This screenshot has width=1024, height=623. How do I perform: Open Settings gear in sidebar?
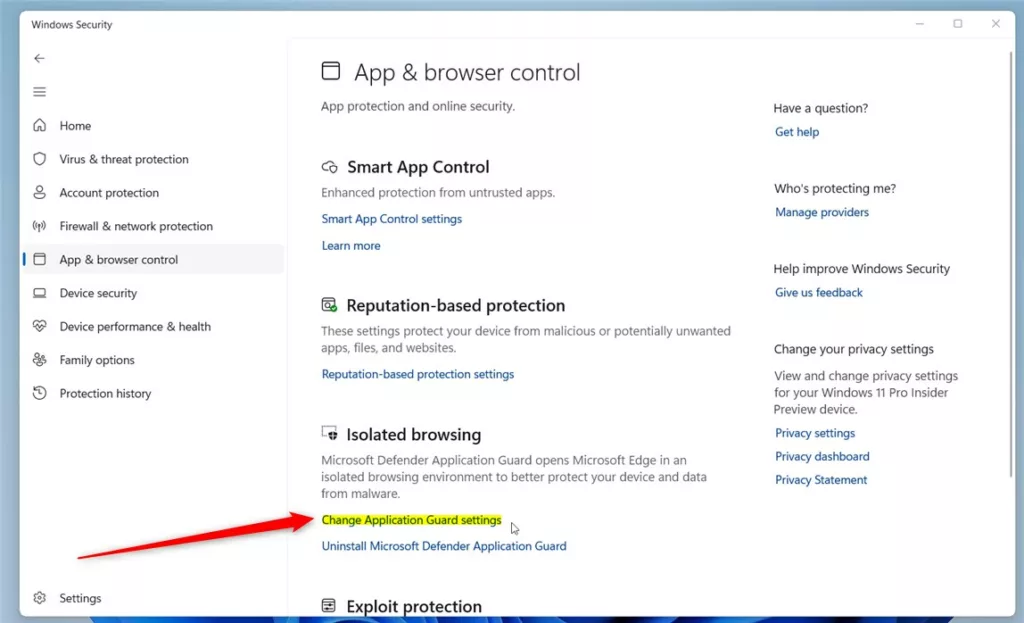(x=40, y=598)
